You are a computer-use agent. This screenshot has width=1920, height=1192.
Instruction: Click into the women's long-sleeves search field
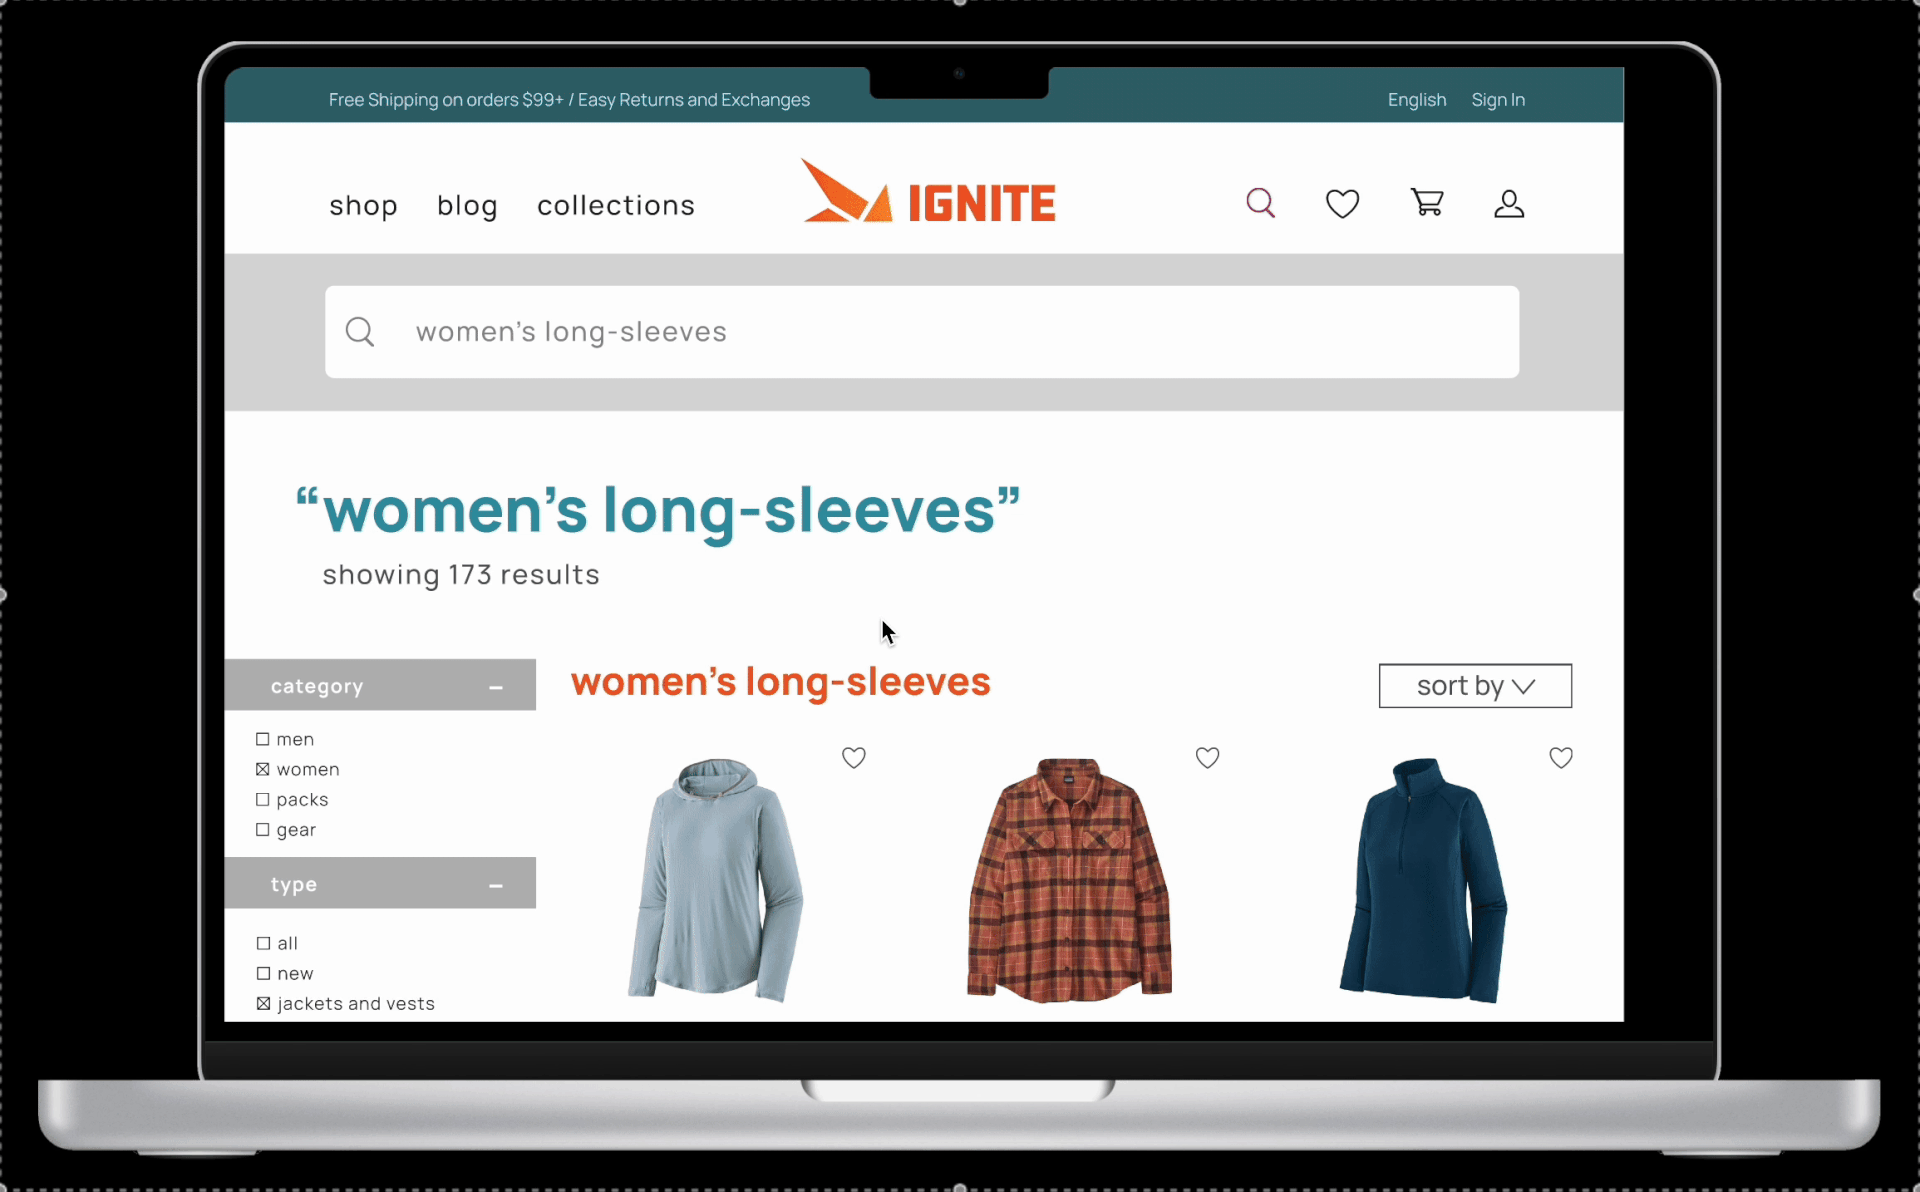922,332
